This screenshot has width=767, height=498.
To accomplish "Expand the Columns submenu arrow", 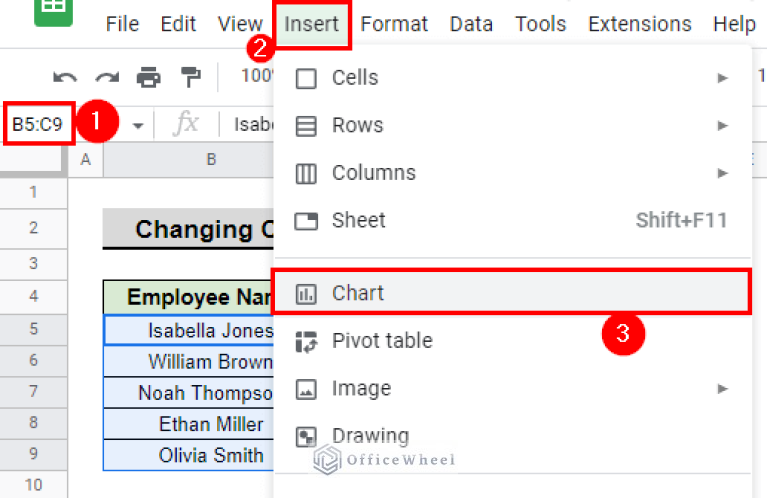I will [x=722, y=173].
